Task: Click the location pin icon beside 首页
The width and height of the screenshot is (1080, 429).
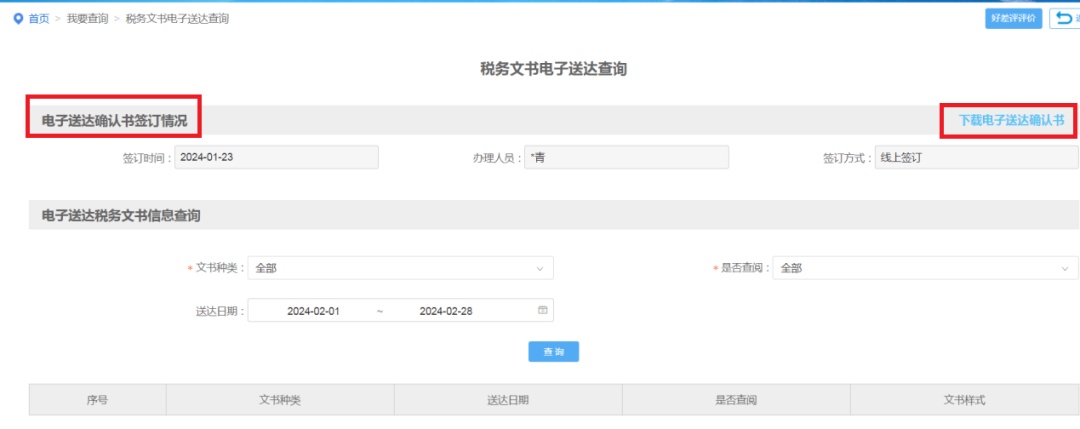Action: point(18,19)
